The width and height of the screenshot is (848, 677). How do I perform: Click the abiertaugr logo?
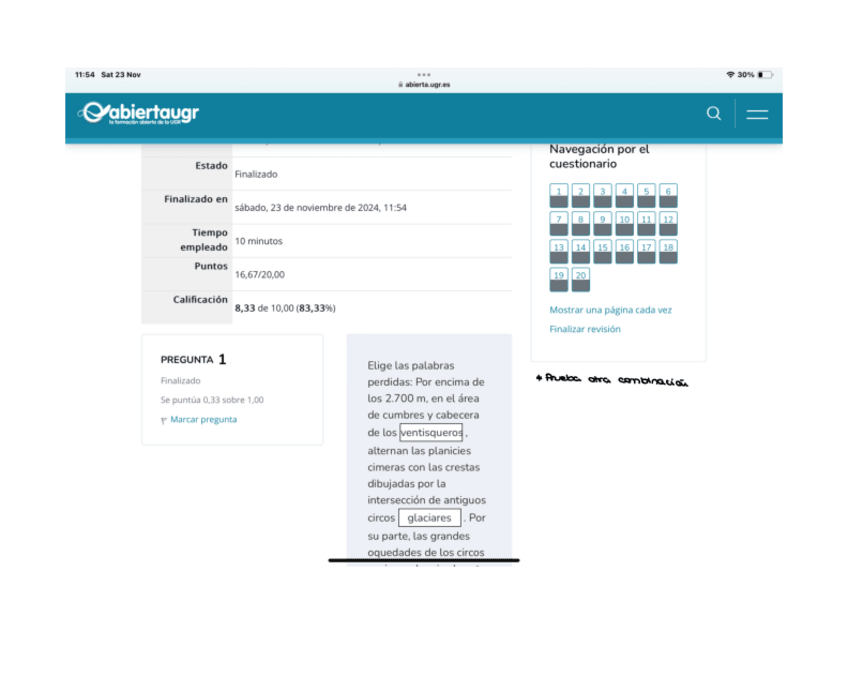pyautogui.click(x=138, y=113)
